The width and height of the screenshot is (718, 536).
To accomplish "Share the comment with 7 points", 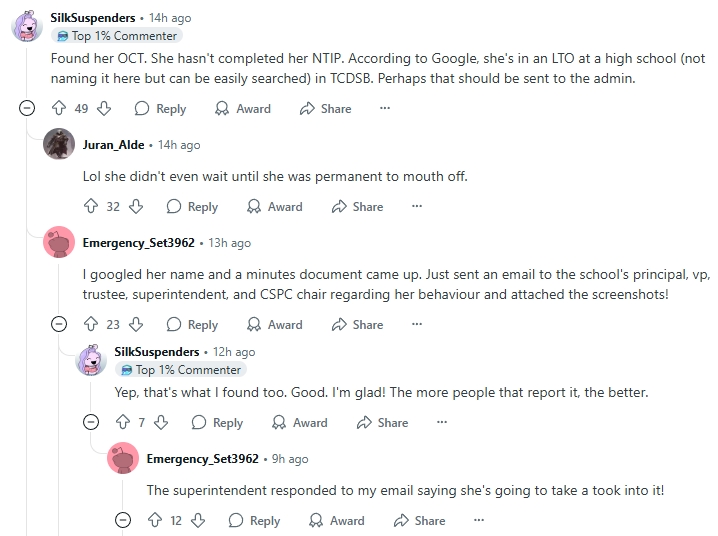I will tap(383, 422).
